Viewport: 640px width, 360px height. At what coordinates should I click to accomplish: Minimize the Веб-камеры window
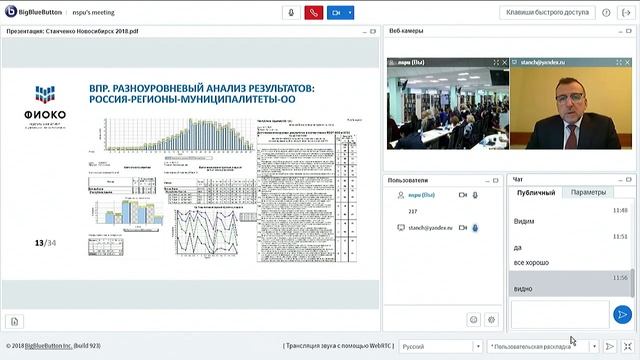point(620,31)
